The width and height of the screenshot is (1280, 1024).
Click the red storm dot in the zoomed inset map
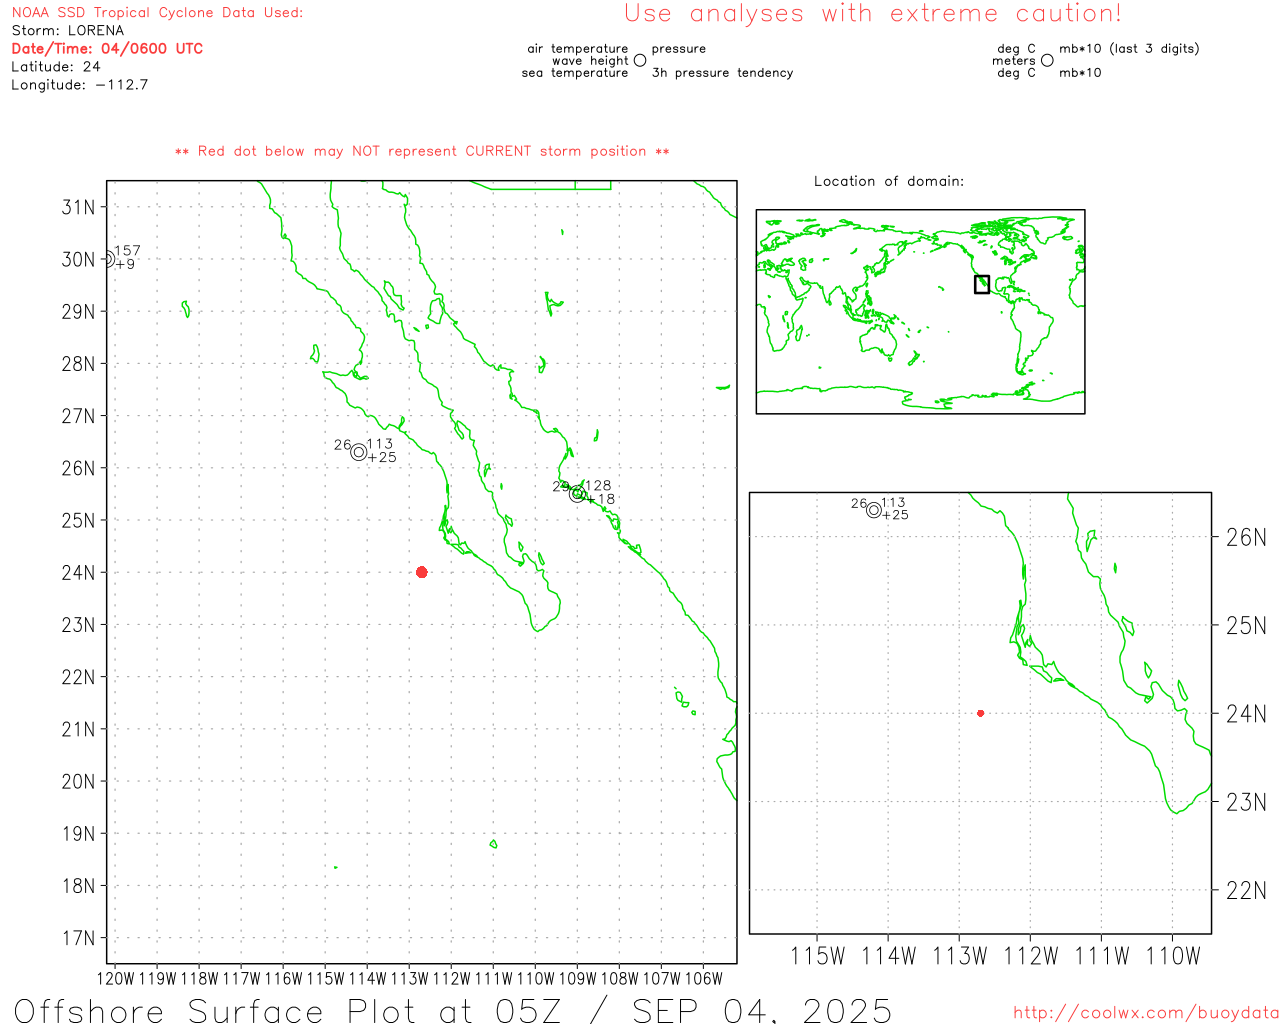980,713
